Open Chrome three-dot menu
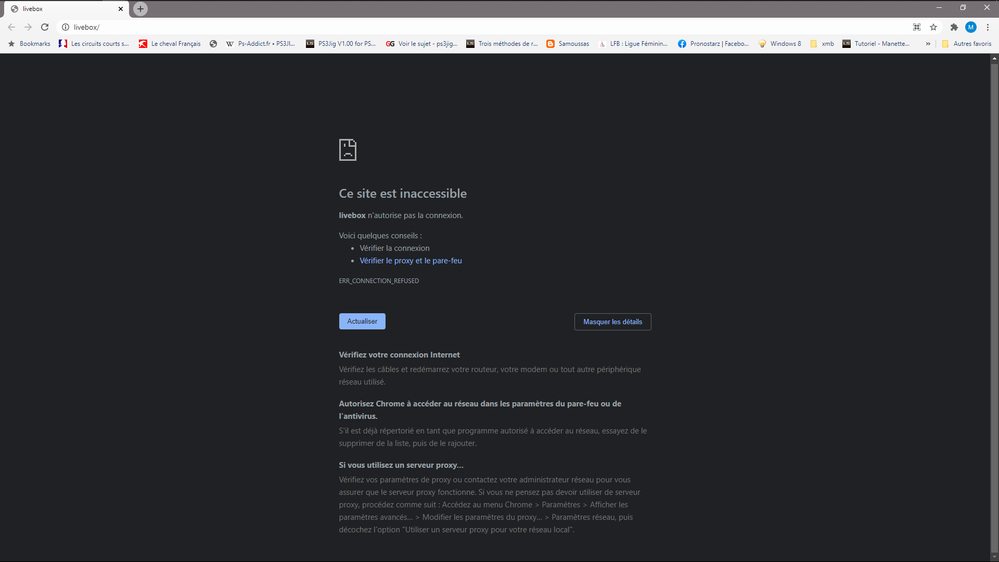The height and width of the screenshot is (562, 999). point(988,27)
